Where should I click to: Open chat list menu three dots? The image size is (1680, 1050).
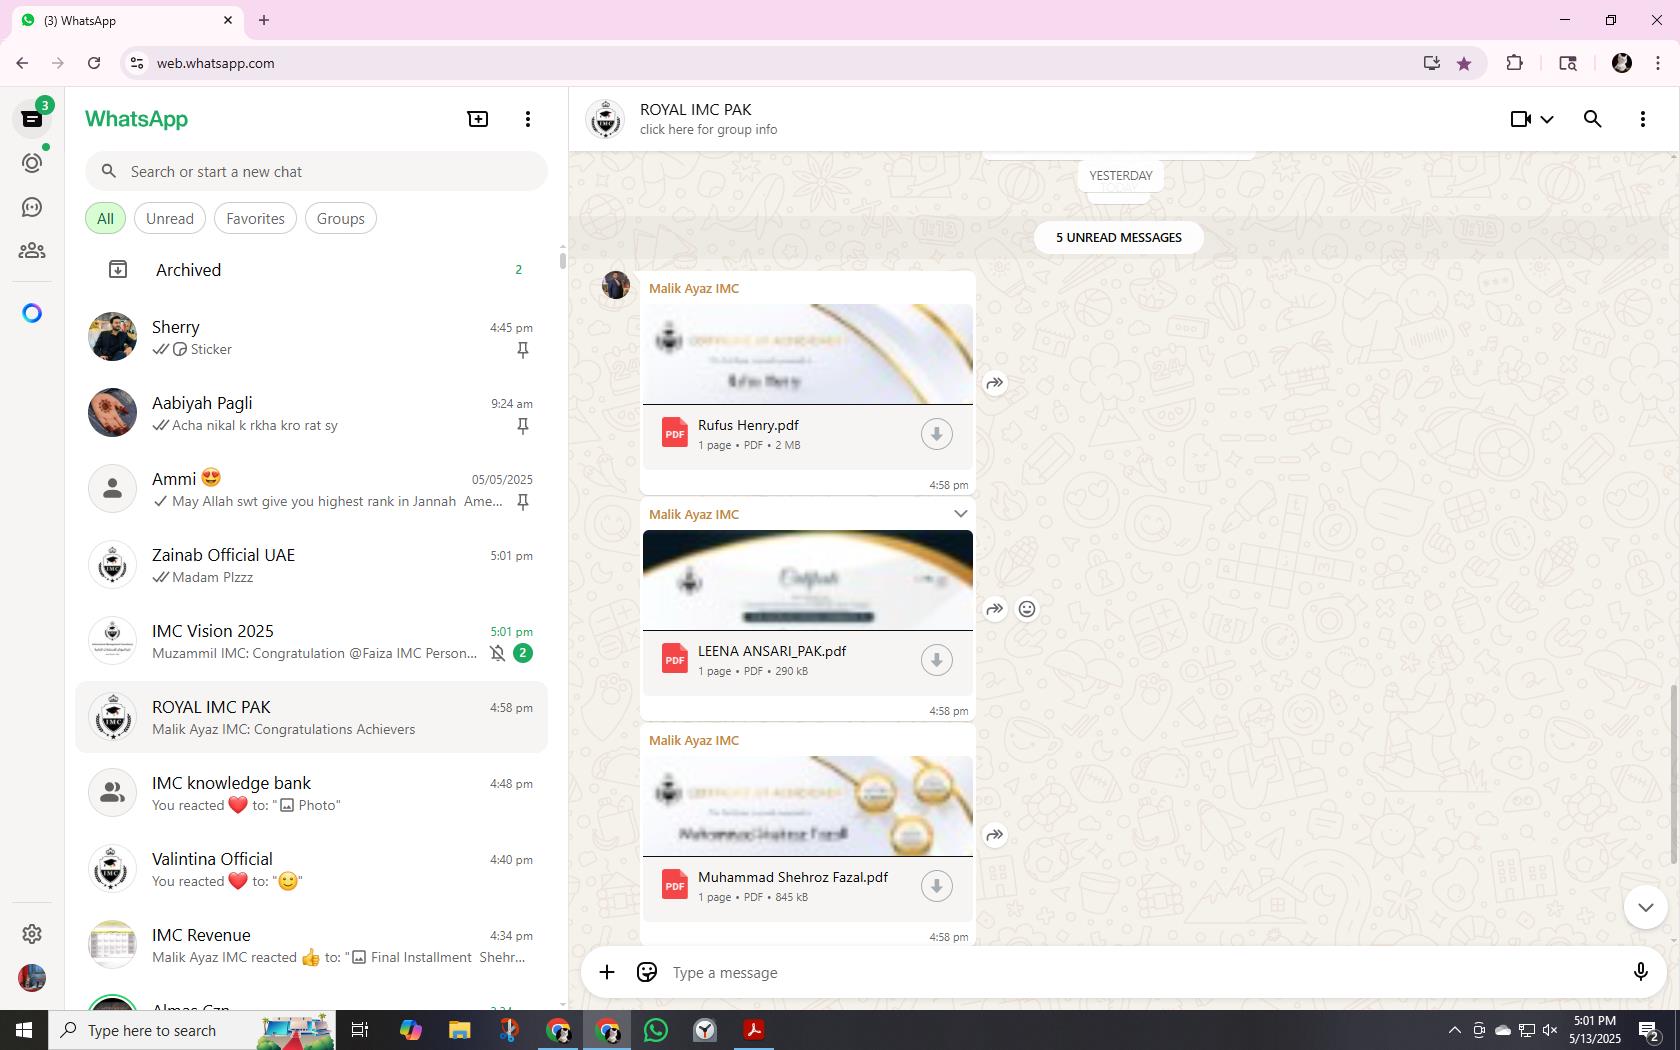tap(528, 119)
